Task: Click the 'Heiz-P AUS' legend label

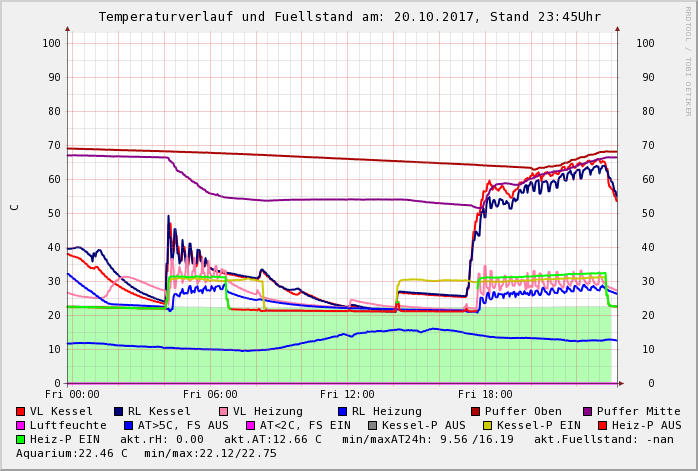Action: coord(647,425)
